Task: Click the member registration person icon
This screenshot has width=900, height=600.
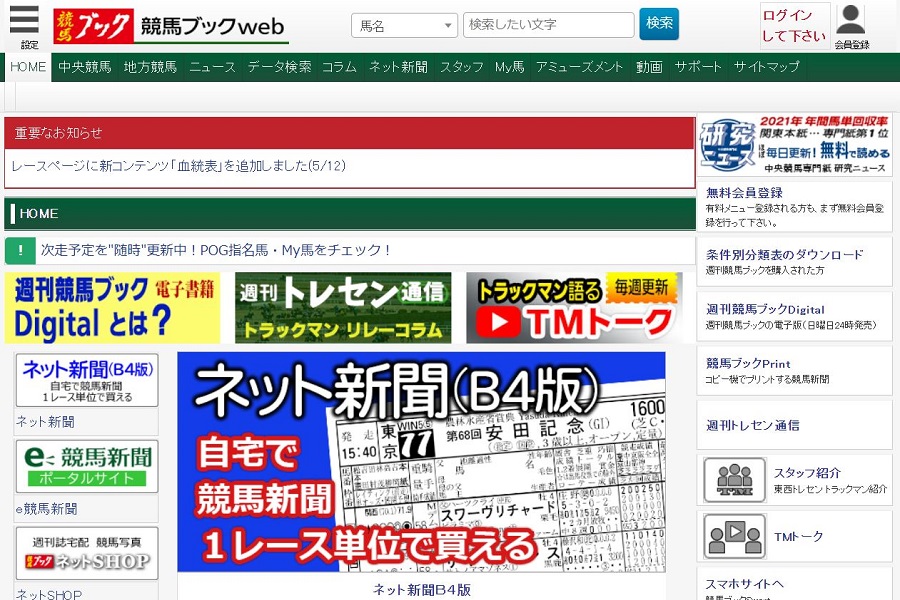Action: click(x=851, y=21)
